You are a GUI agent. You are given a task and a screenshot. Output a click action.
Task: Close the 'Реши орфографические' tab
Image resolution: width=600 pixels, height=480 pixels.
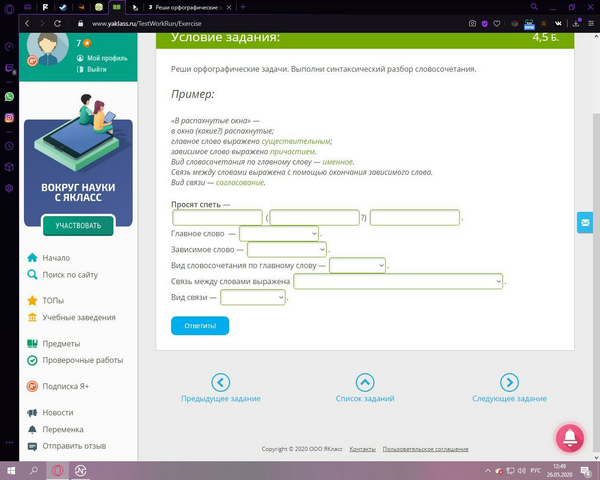point(229,7)
